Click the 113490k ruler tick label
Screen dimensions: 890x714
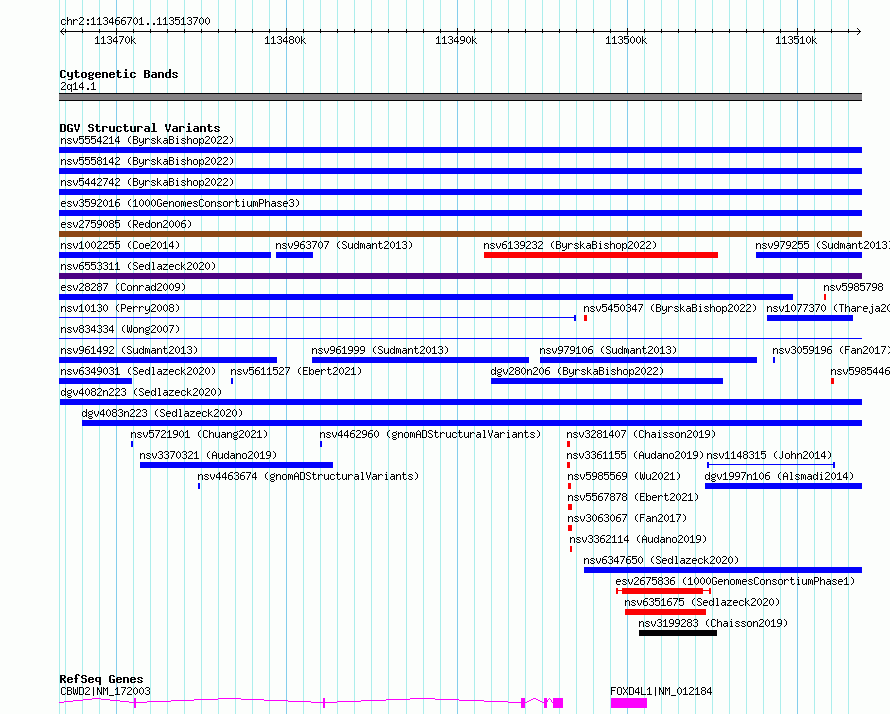coord(456,40)
